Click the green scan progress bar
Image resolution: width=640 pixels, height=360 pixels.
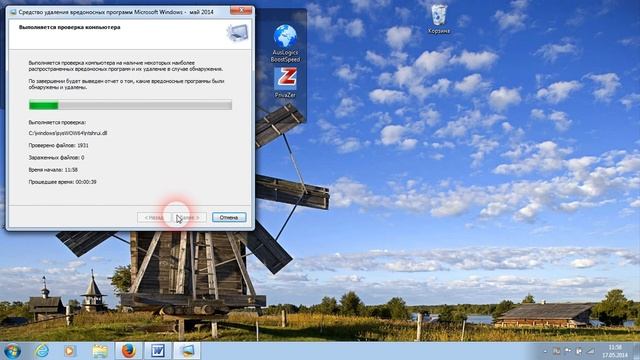pyautogui.click(x=130, y=105)
